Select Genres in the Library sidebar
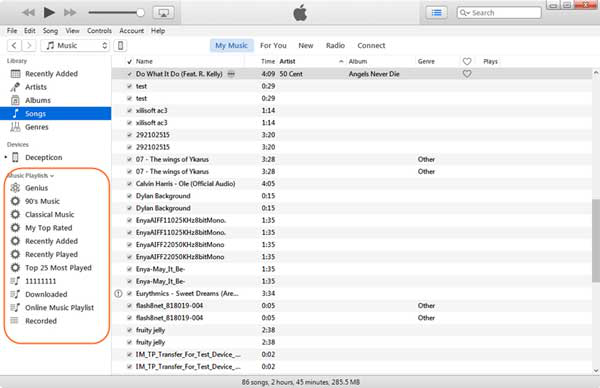The width and height of the screenshot is (600, 388). (x=55, y=127)
